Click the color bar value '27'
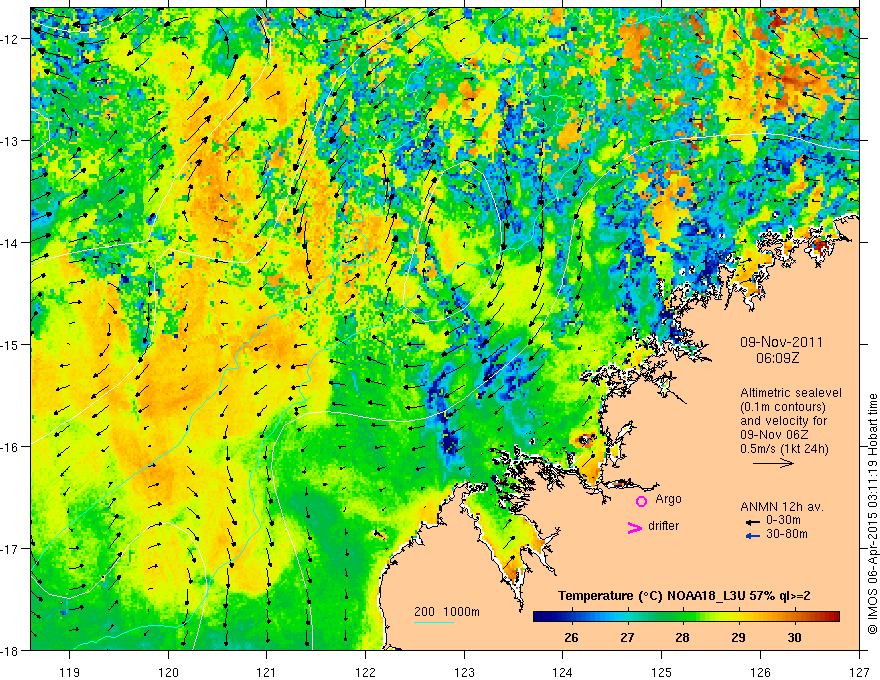880x680 pixels. [x=627, y=638]
